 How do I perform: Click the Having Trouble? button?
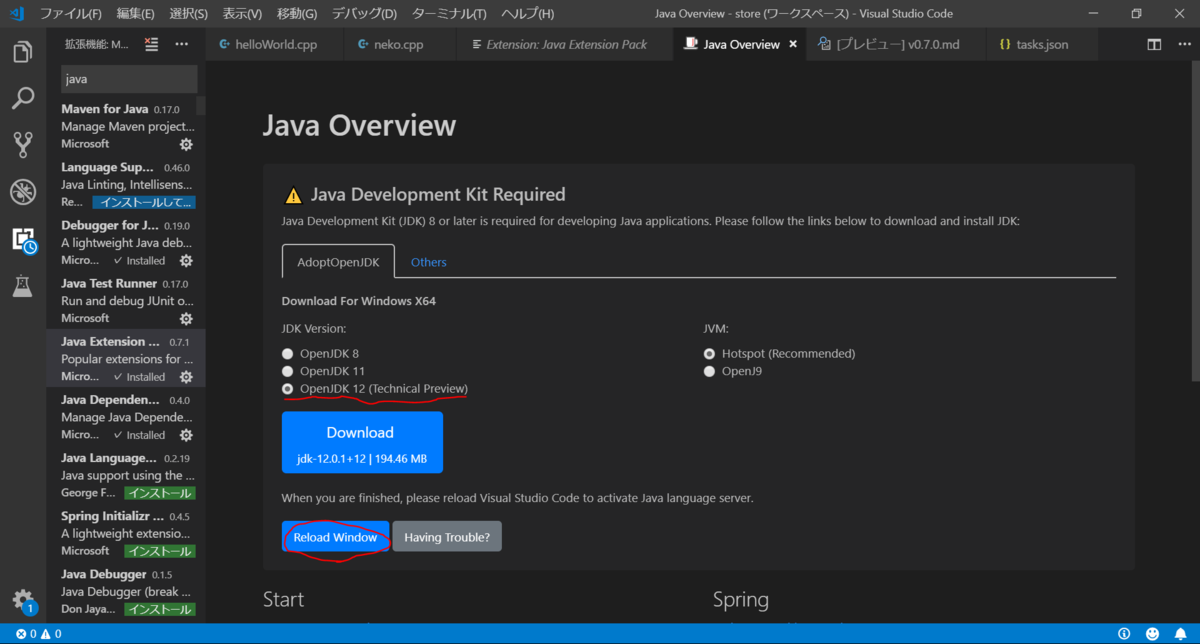446,536
